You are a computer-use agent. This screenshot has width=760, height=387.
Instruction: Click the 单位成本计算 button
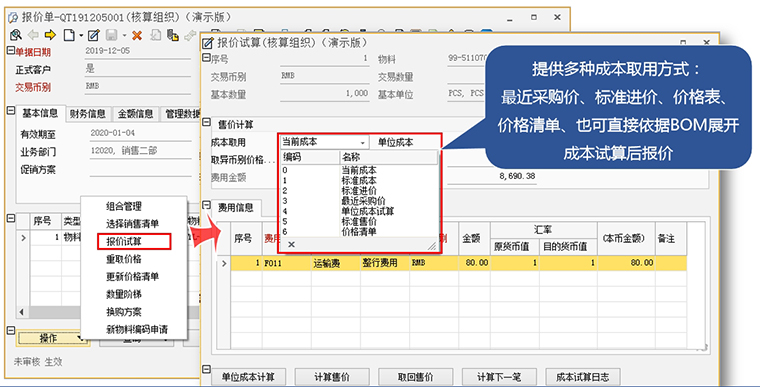tap(248, 377)
